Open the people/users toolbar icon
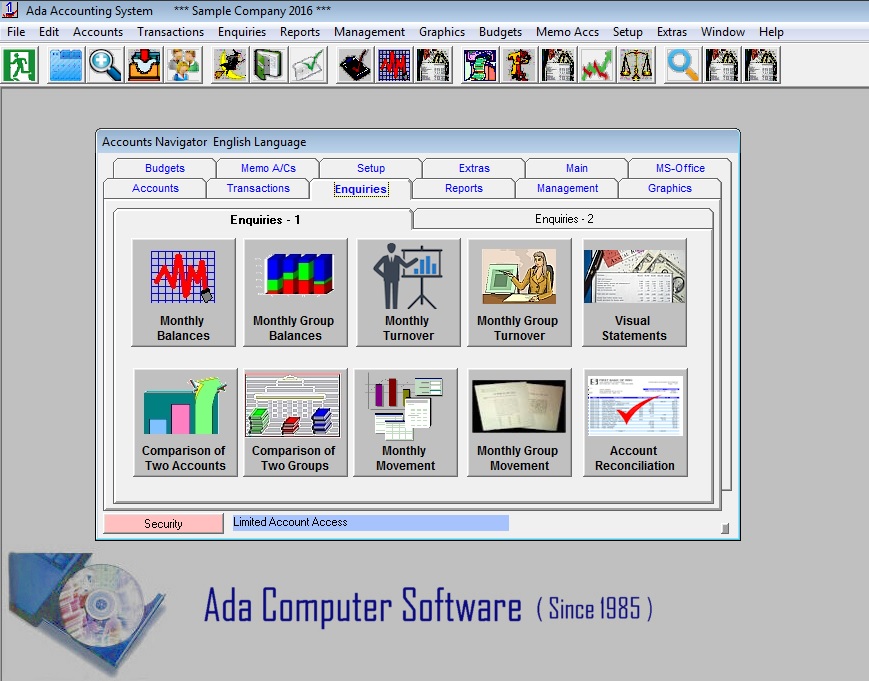869x681 pixels. click(x=184, y=65)
